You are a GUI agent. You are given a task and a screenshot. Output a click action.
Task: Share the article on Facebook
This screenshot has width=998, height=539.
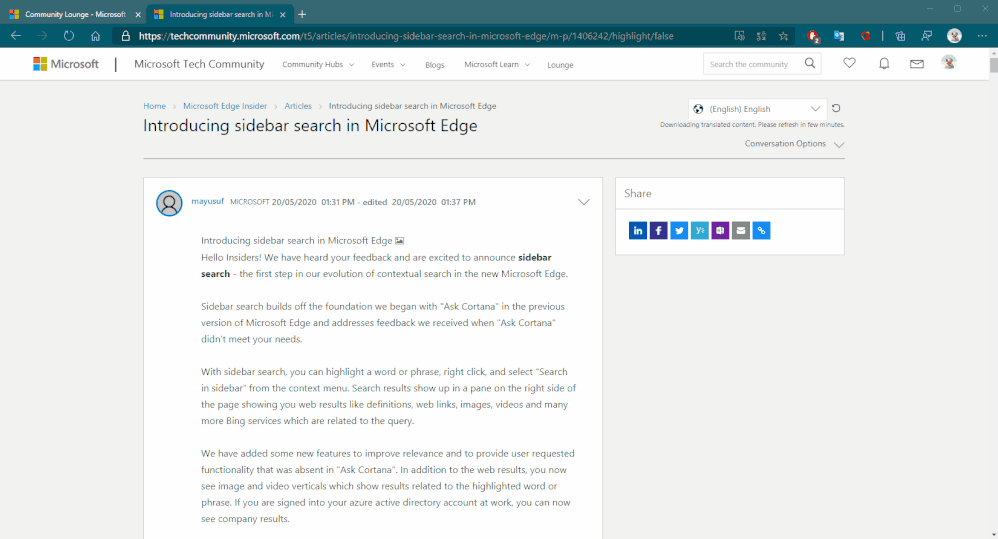click(659, 230)
